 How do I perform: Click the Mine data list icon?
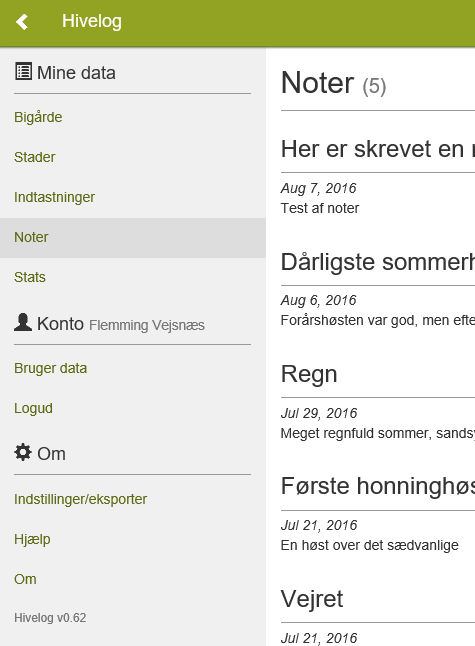pyautogui.click(x=23, y=71)
